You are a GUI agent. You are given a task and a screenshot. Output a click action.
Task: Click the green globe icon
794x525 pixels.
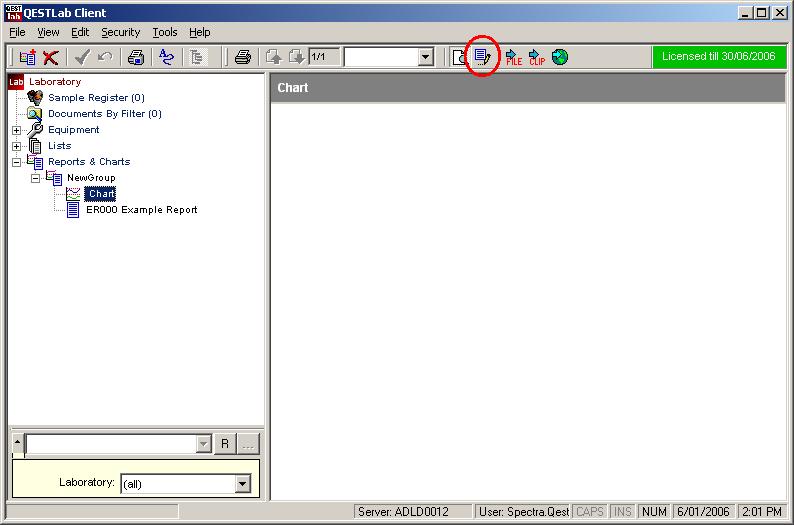(x=560, y=57)
